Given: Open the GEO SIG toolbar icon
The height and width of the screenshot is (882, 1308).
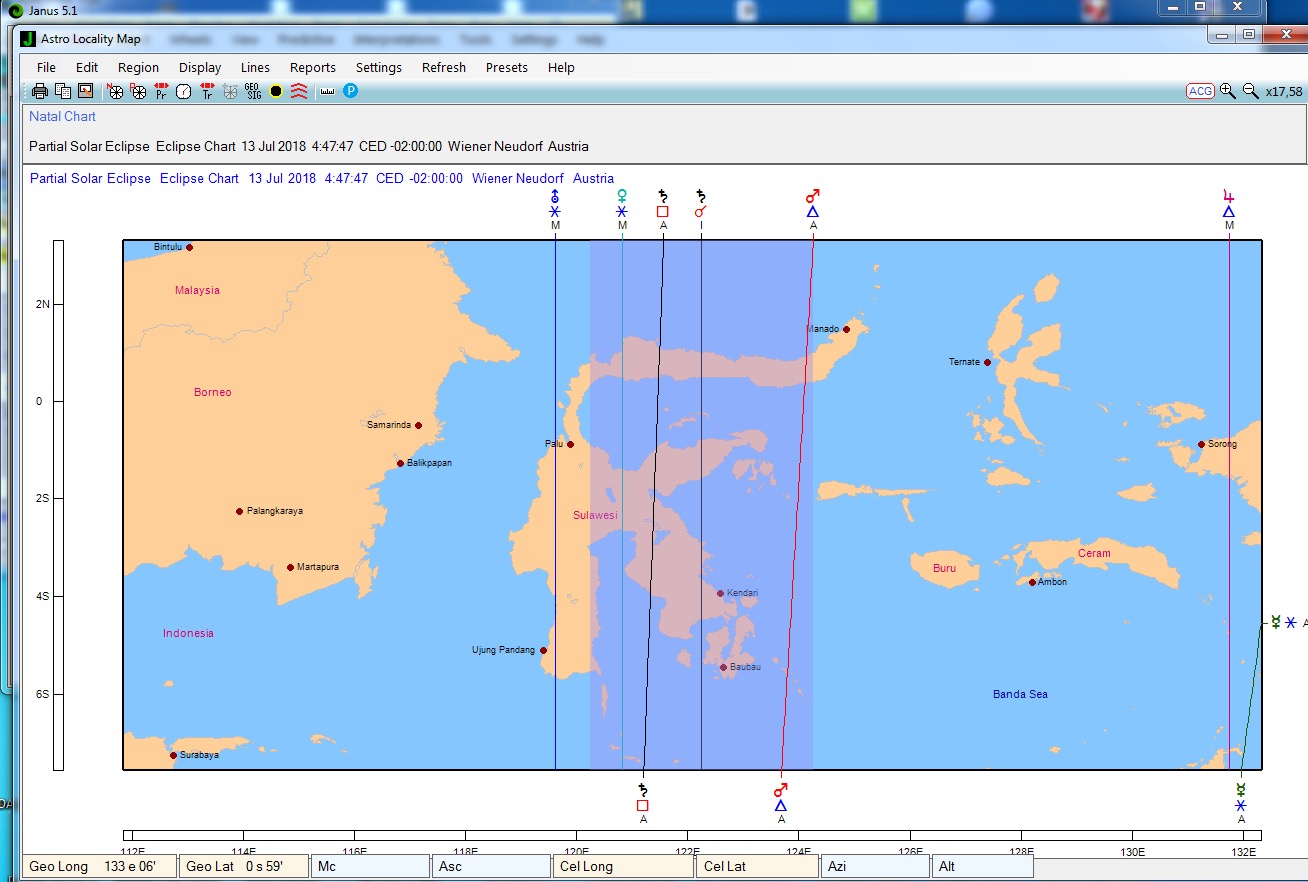Looking at the screenshot, I should 253,92.
